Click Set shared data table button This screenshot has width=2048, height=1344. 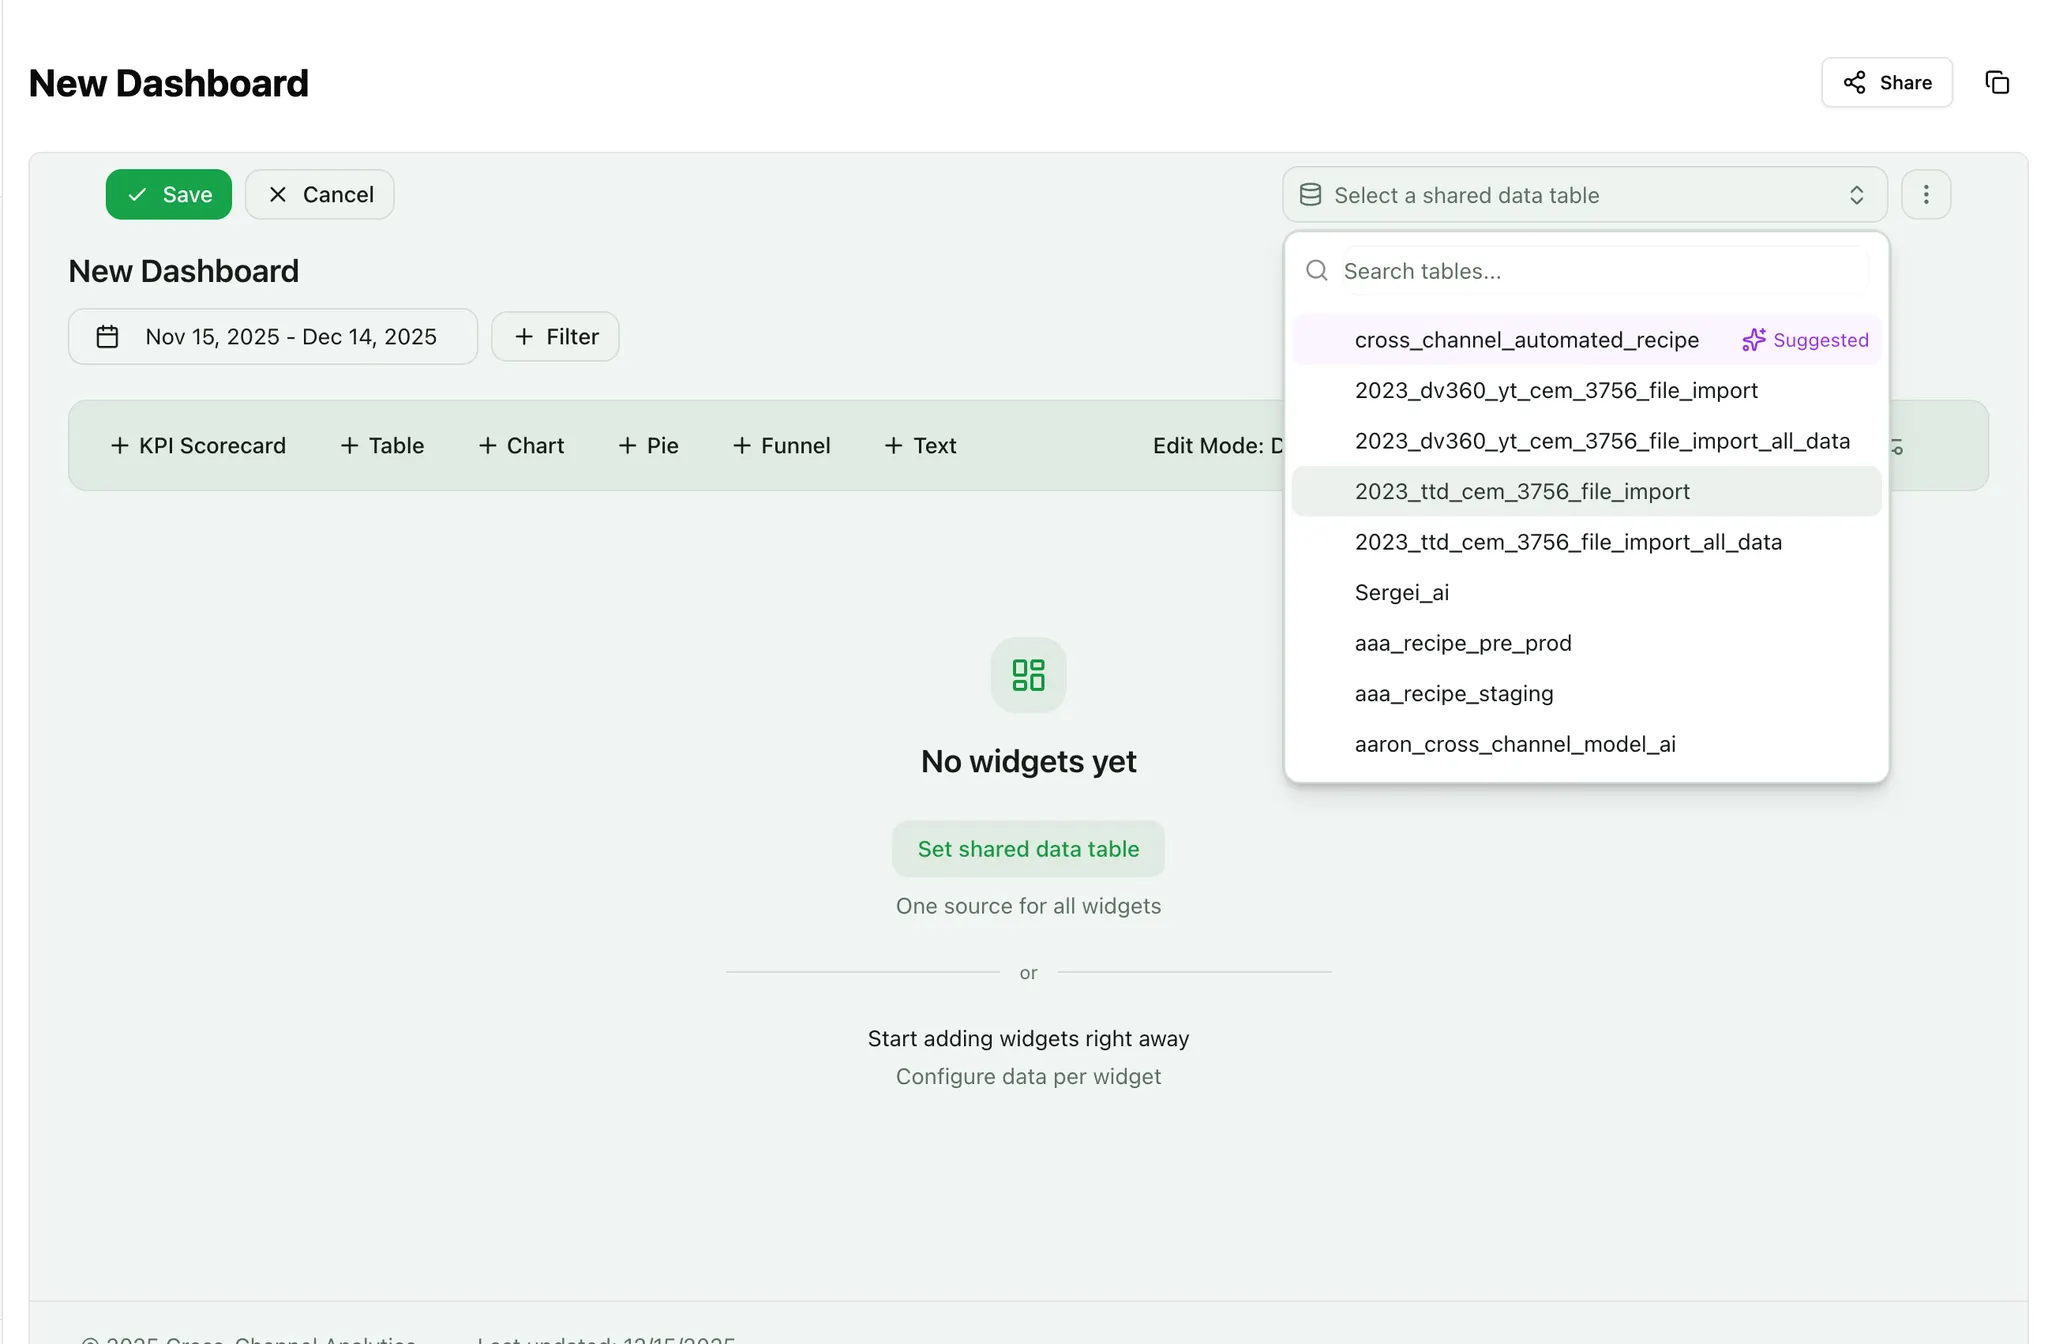pyautogui.click(x=1028, y=849)
